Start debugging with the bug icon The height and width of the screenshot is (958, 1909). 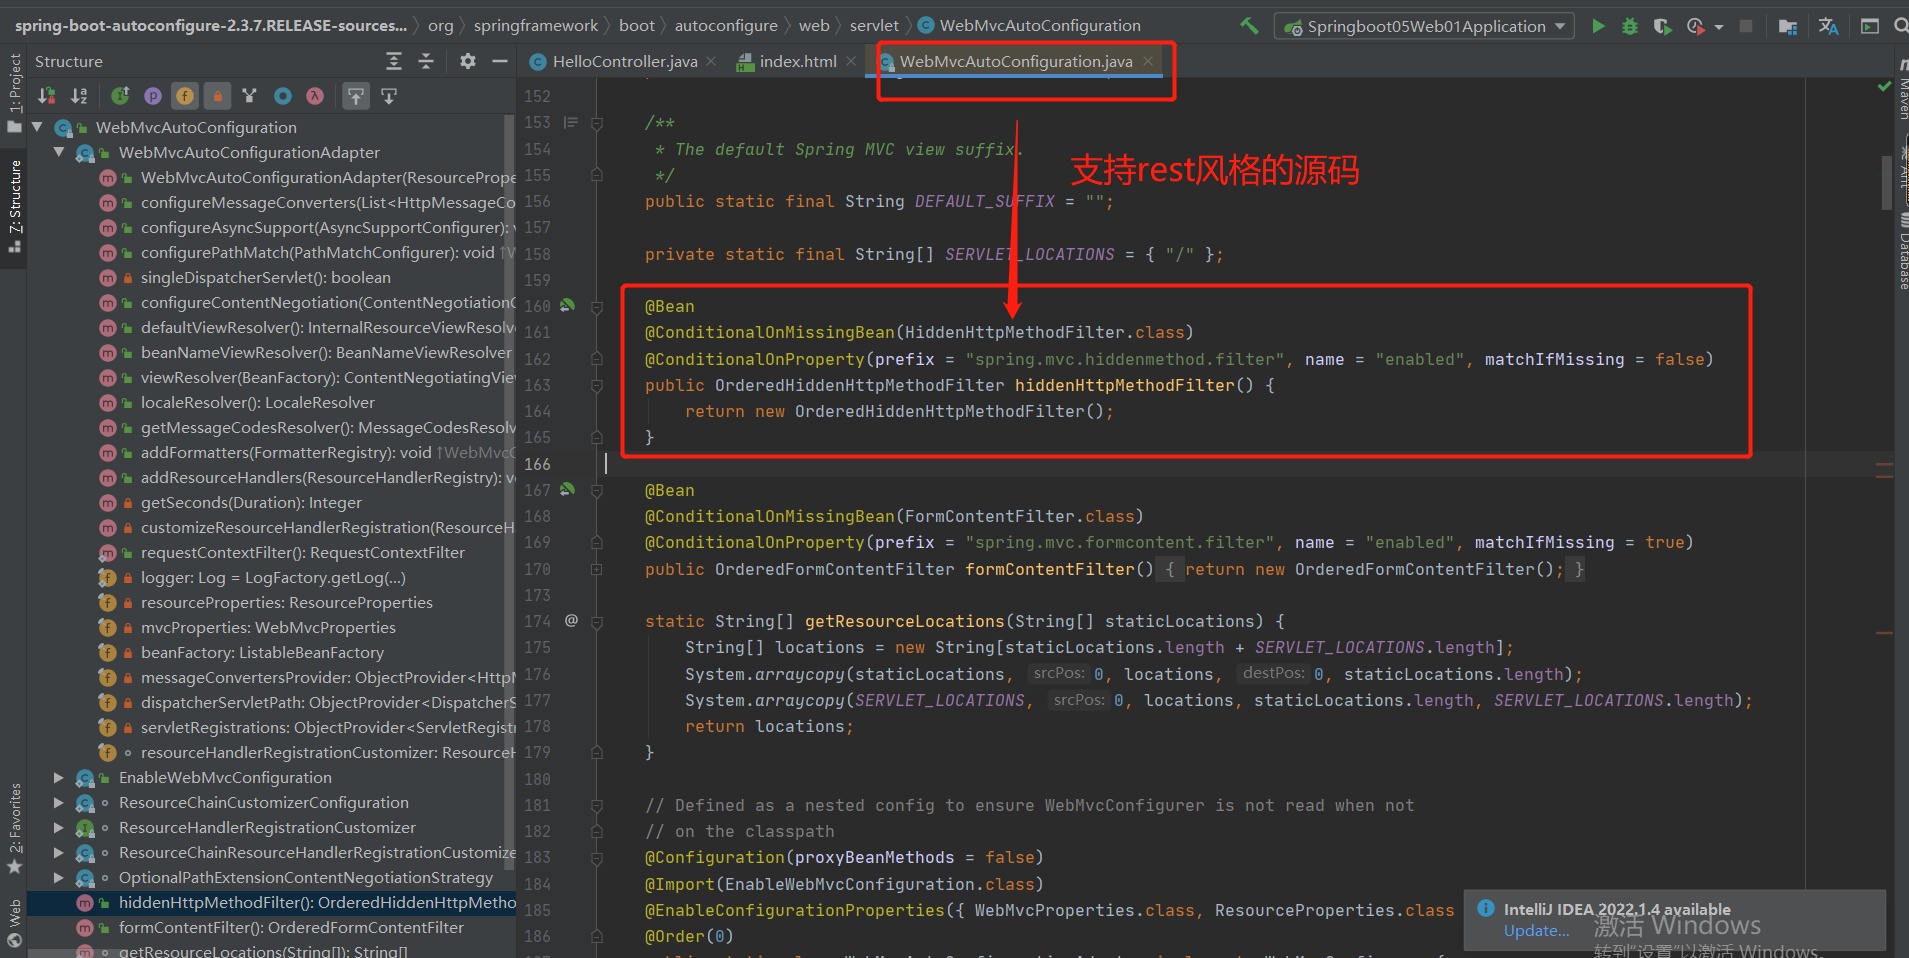point(1630,26)
